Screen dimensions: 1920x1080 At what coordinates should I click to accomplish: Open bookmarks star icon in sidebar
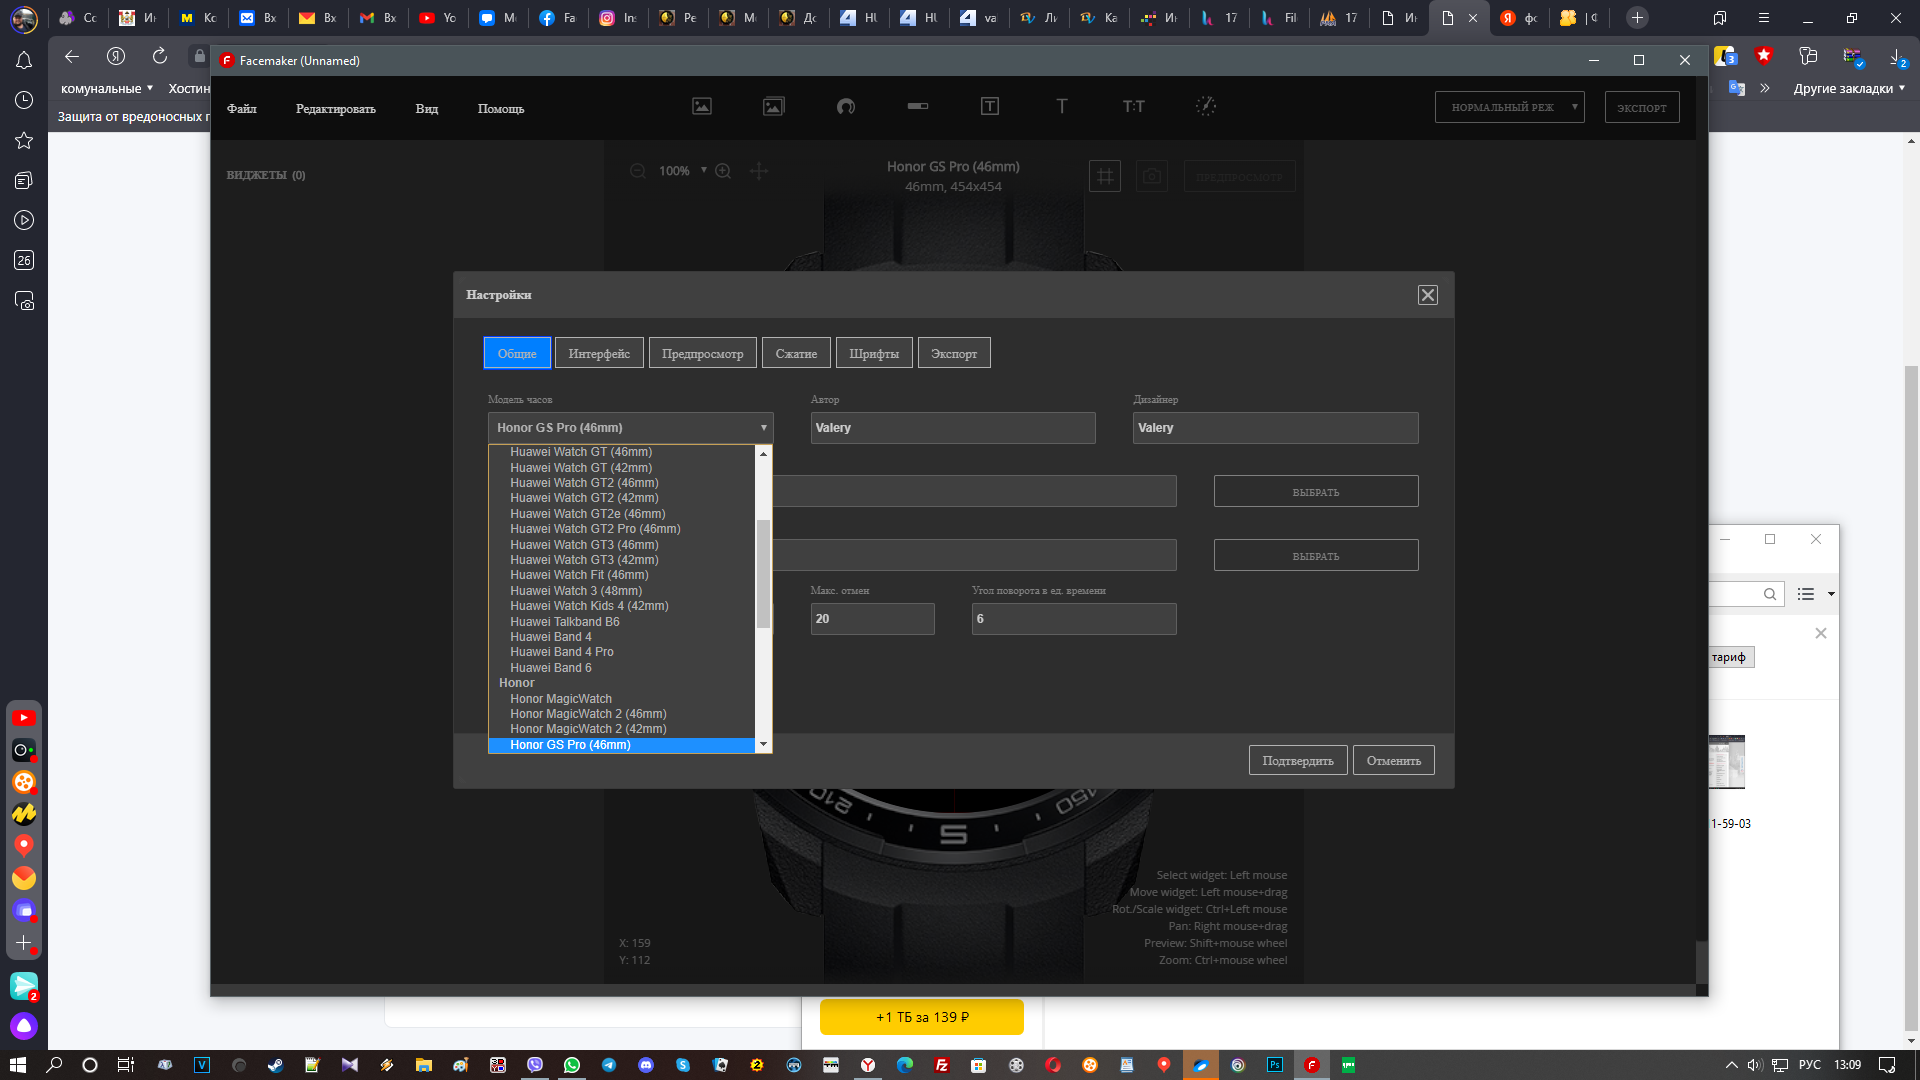[x=24, y=140]
